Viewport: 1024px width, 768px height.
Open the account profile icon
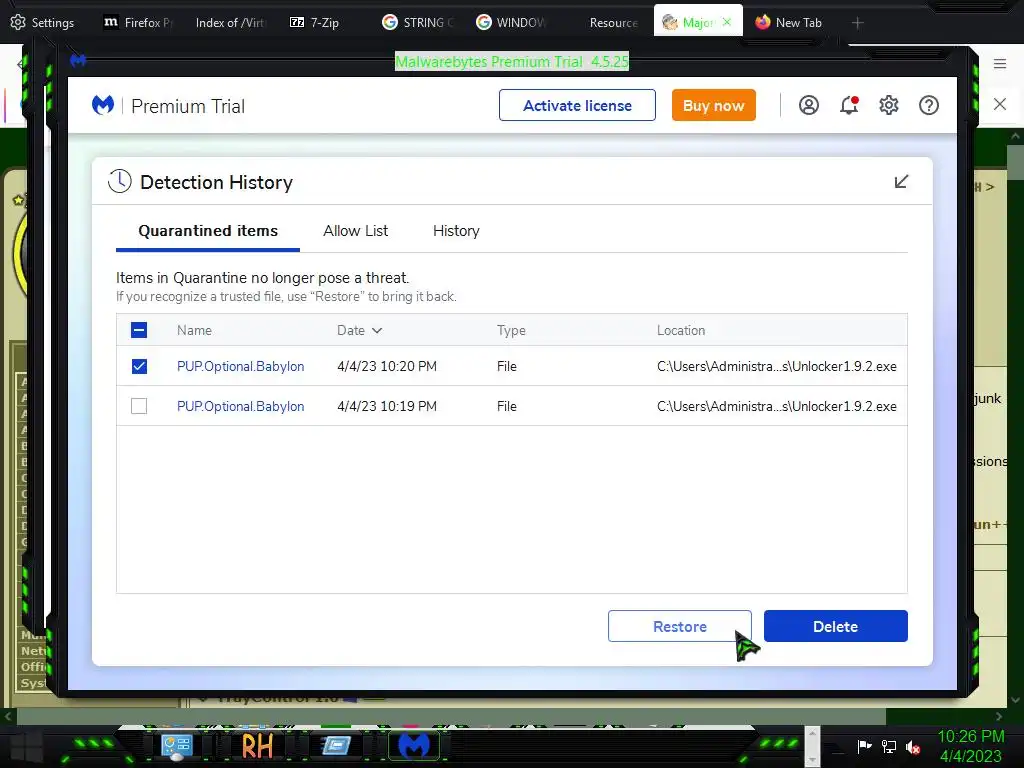[808, 105]
